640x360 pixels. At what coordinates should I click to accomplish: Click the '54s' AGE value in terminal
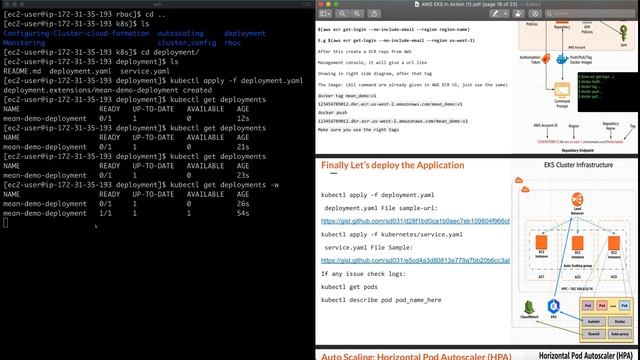(x=243, y=213)
